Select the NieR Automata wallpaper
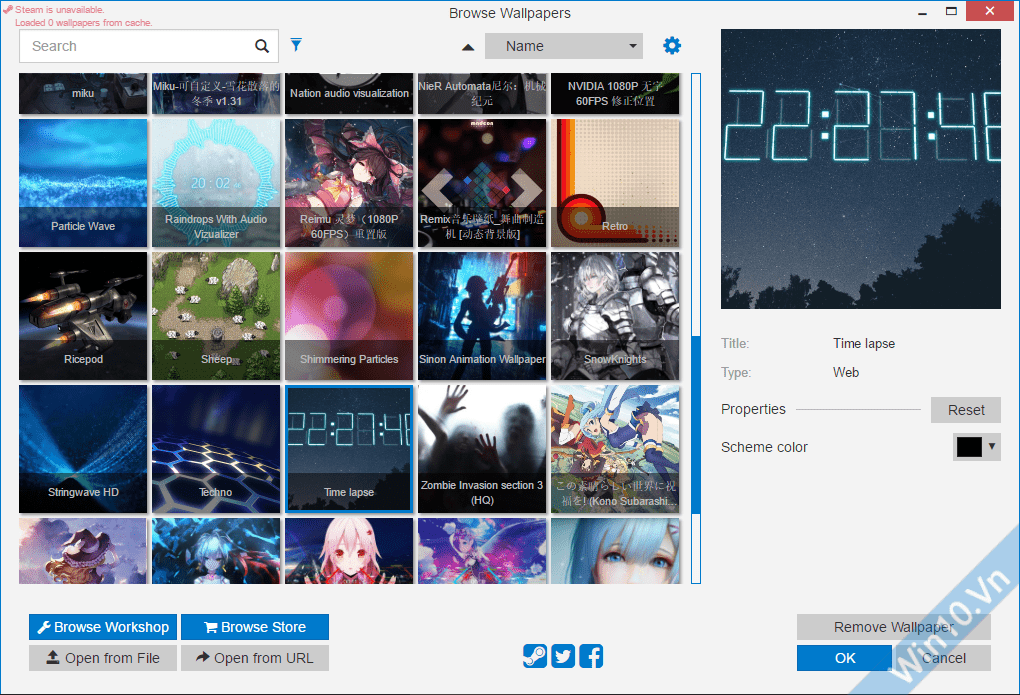Viewport: 1020px width, 695px height. coord(482,94)
